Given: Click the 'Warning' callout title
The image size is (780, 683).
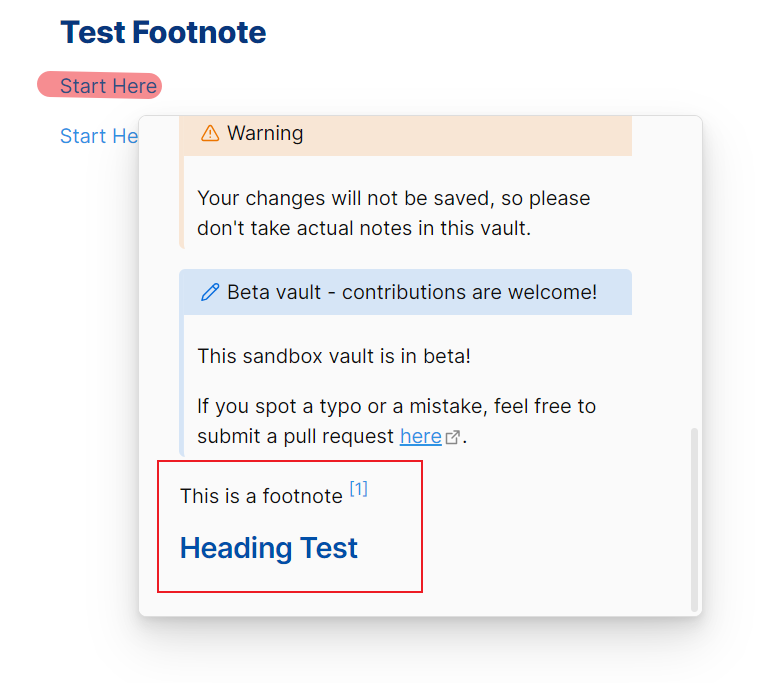Looking at the screenshot, I should point(265,133).
